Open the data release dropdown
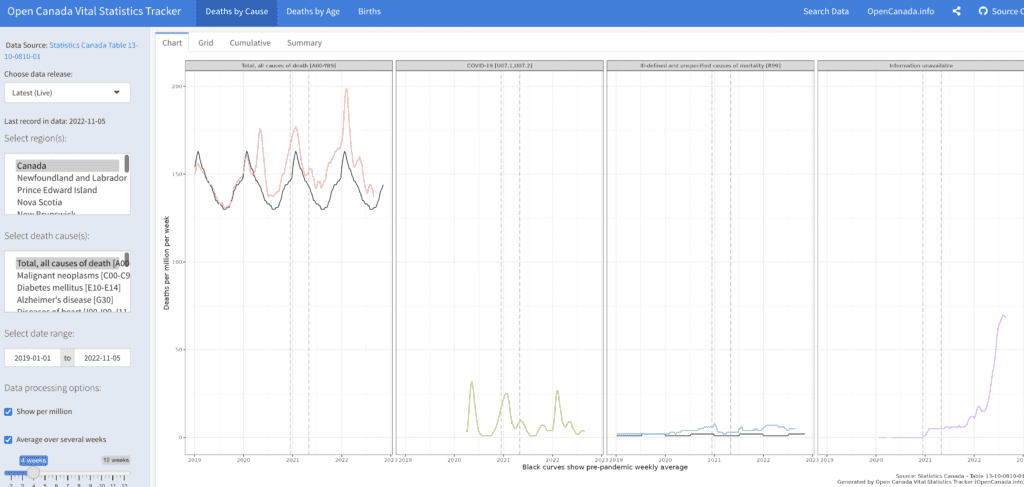Viewport: 1024px width, 487px height. (x=67, y=93)
